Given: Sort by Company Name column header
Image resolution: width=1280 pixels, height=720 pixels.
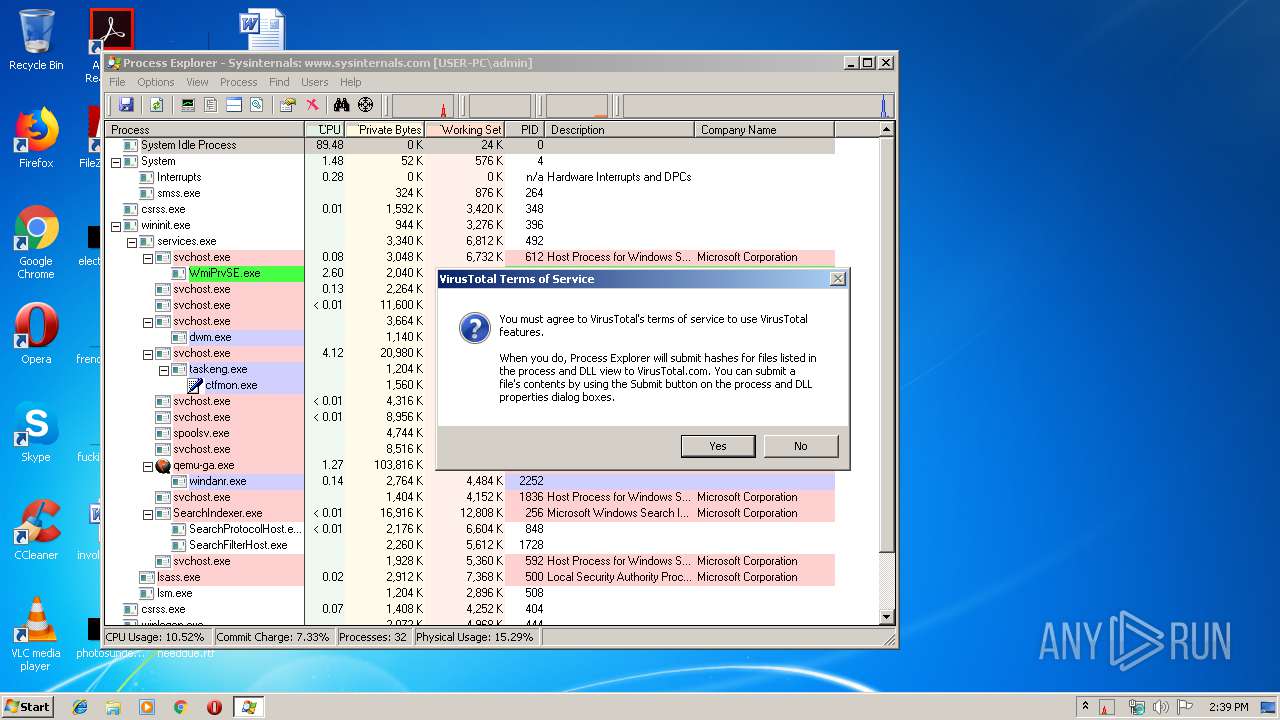Looking at the screenshot, I should pyautogui.click(x=764, y=130).
